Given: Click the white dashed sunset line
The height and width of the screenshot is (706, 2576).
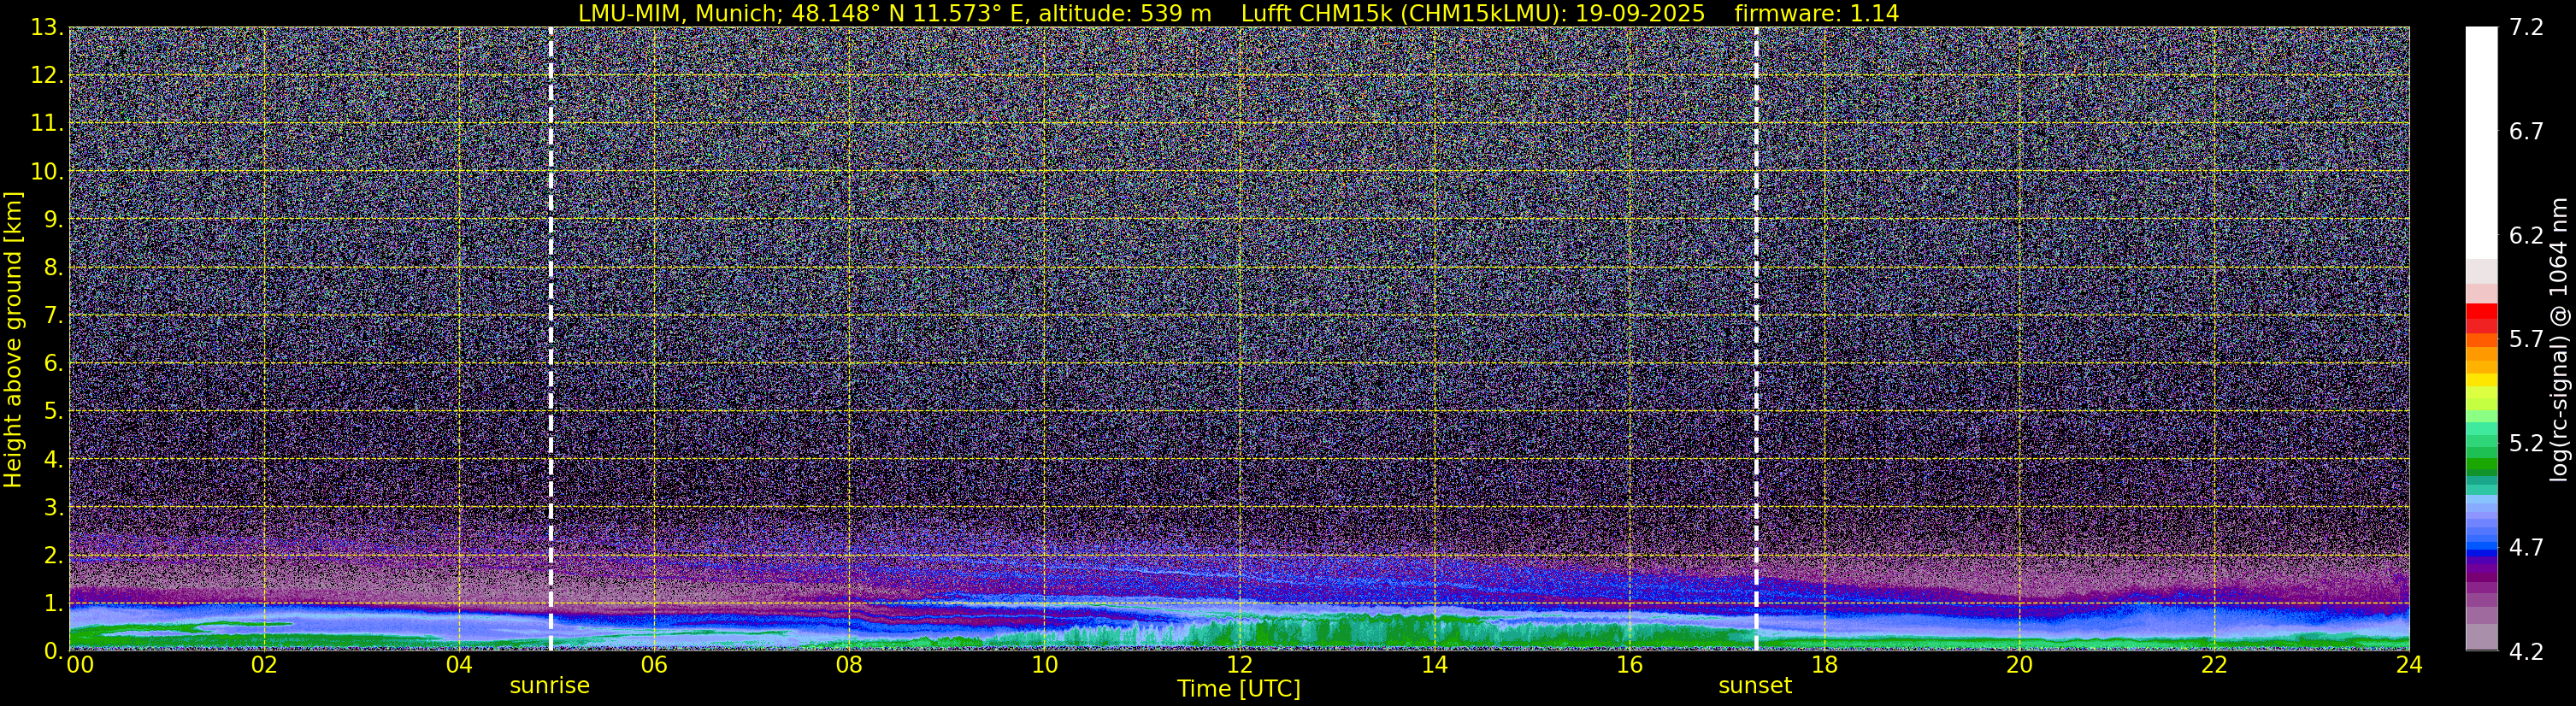Looking at the screenshot, I should [x=1756, y=338].
